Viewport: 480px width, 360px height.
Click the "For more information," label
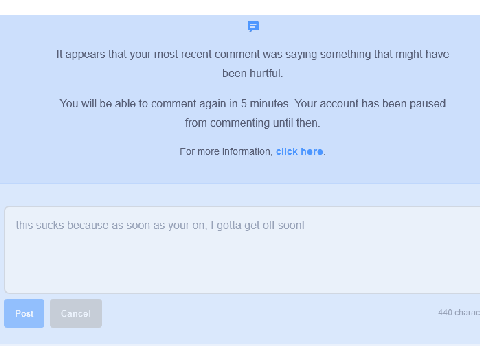pos(226,152)
